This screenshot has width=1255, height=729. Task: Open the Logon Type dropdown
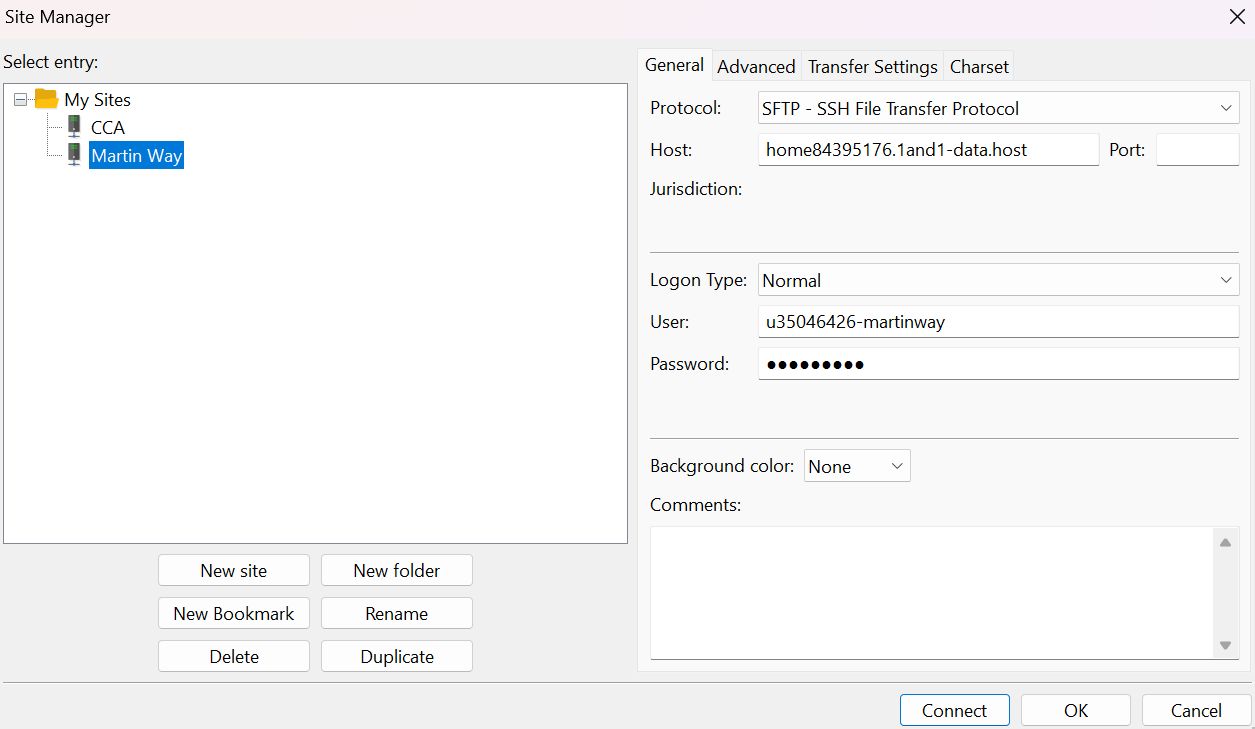pyautogui.click(x=998, y=281)
